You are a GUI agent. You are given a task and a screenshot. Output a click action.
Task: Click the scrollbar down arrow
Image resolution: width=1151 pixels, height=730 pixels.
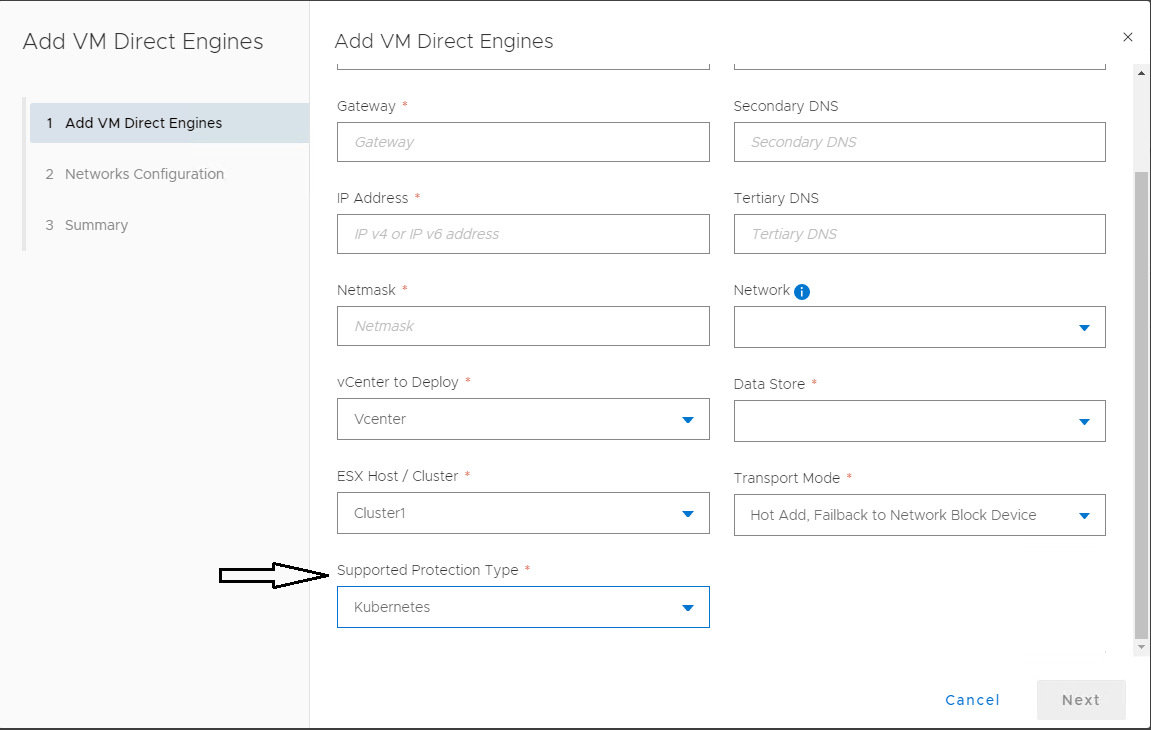pyautogui.click(x=1141, y=648)
